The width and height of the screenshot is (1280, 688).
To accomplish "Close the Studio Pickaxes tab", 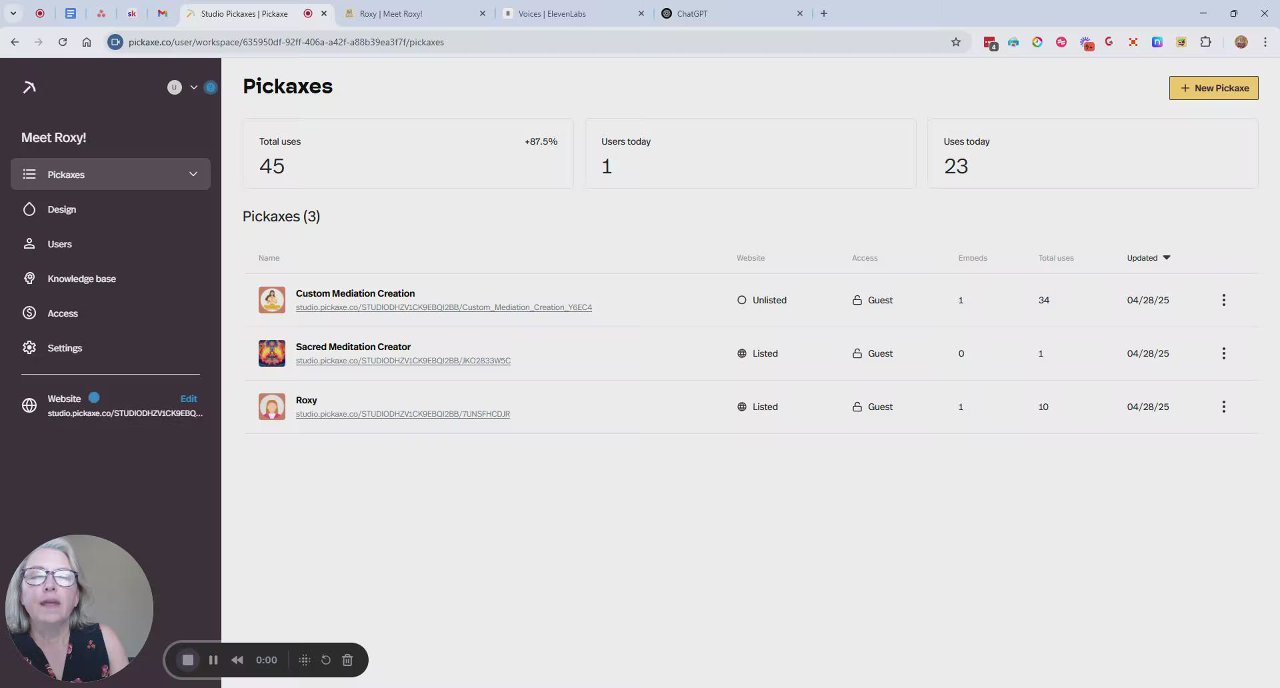I will pos(323,14).
